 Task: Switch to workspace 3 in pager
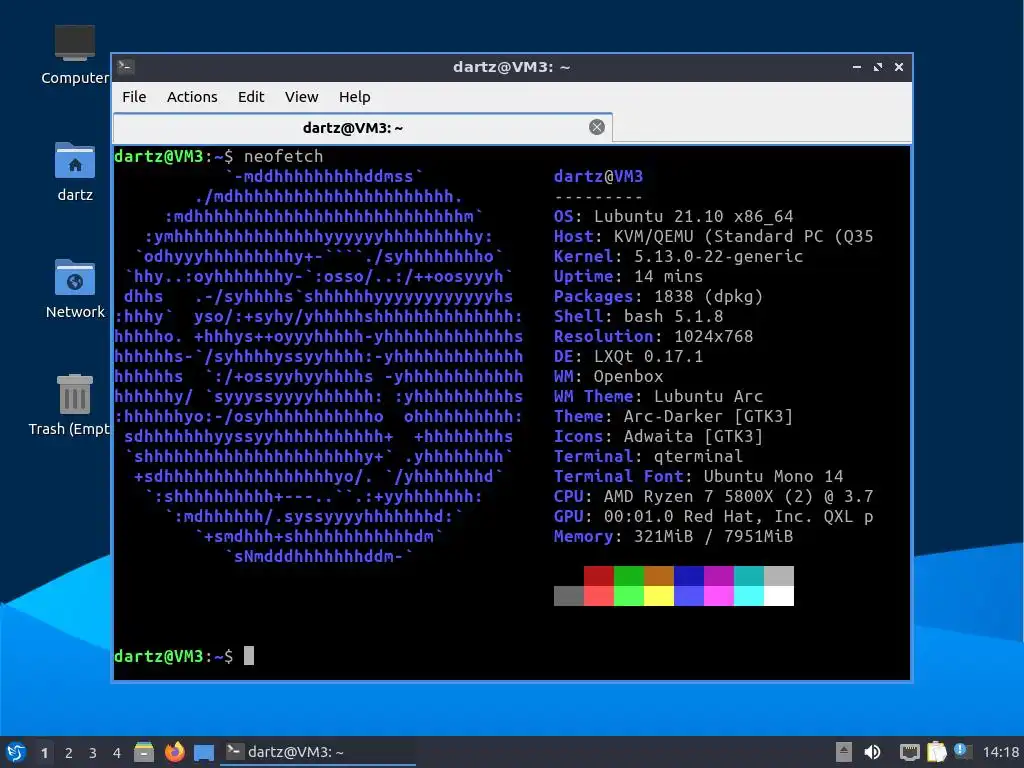click(x=93, y=753)
